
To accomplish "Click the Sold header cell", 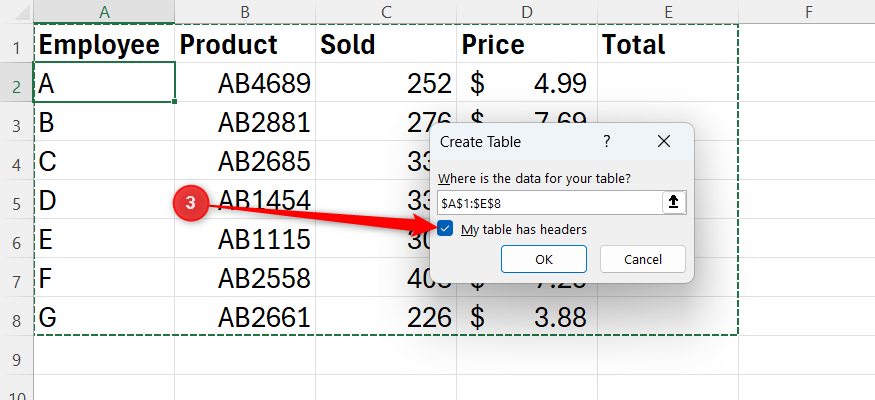I will [x=386, y=44].
